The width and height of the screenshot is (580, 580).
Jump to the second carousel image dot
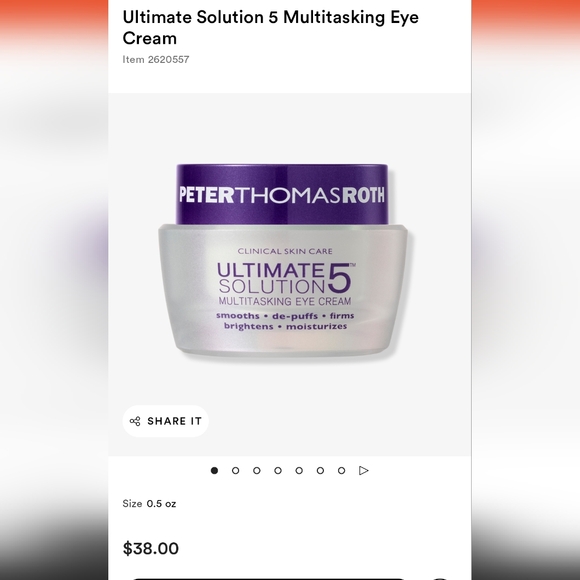(x=235, y=471)
